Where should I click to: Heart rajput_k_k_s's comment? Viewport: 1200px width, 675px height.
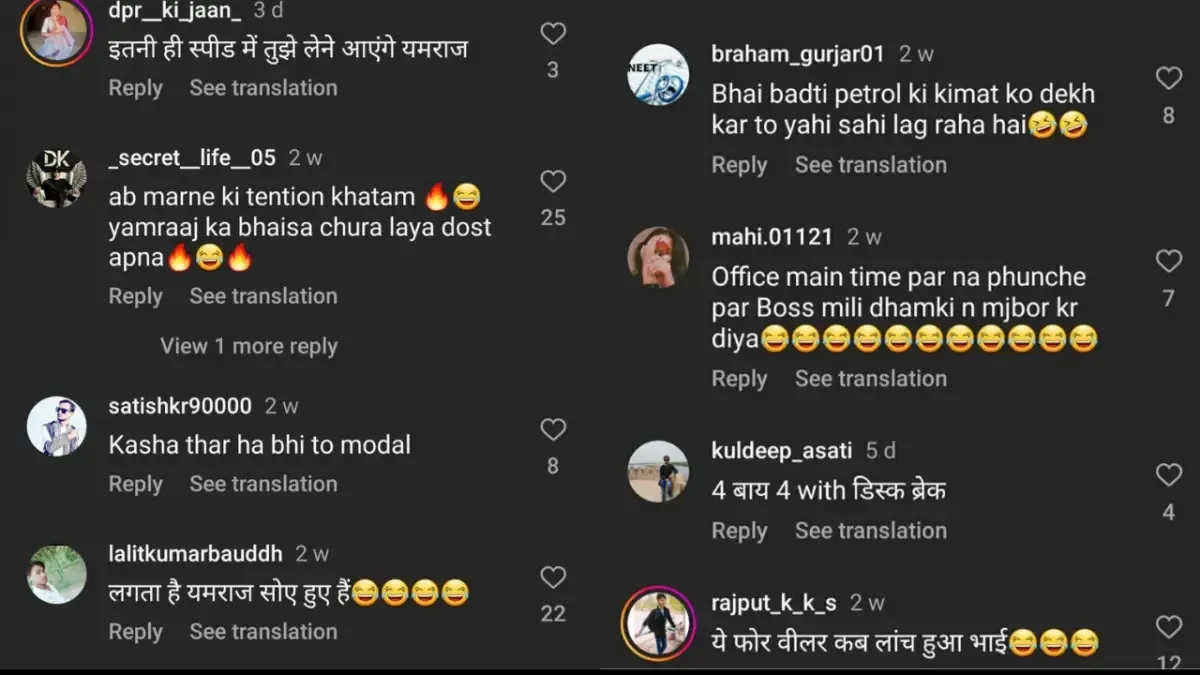click(1168, 627)
